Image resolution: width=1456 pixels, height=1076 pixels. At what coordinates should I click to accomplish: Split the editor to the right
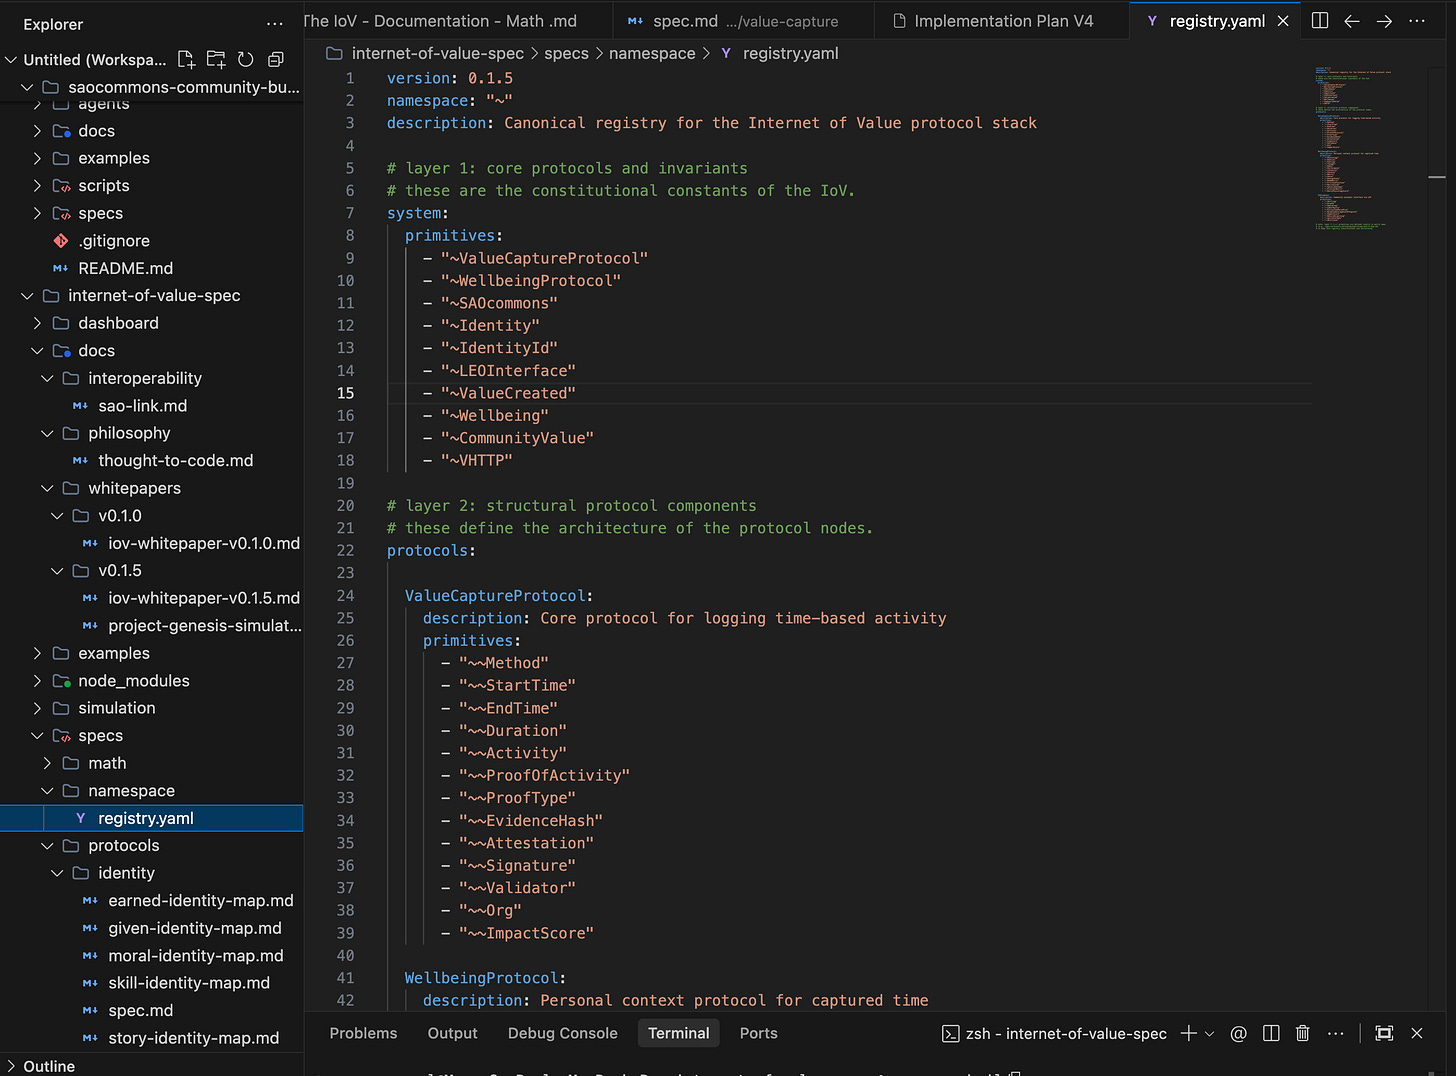(1320, 21)
